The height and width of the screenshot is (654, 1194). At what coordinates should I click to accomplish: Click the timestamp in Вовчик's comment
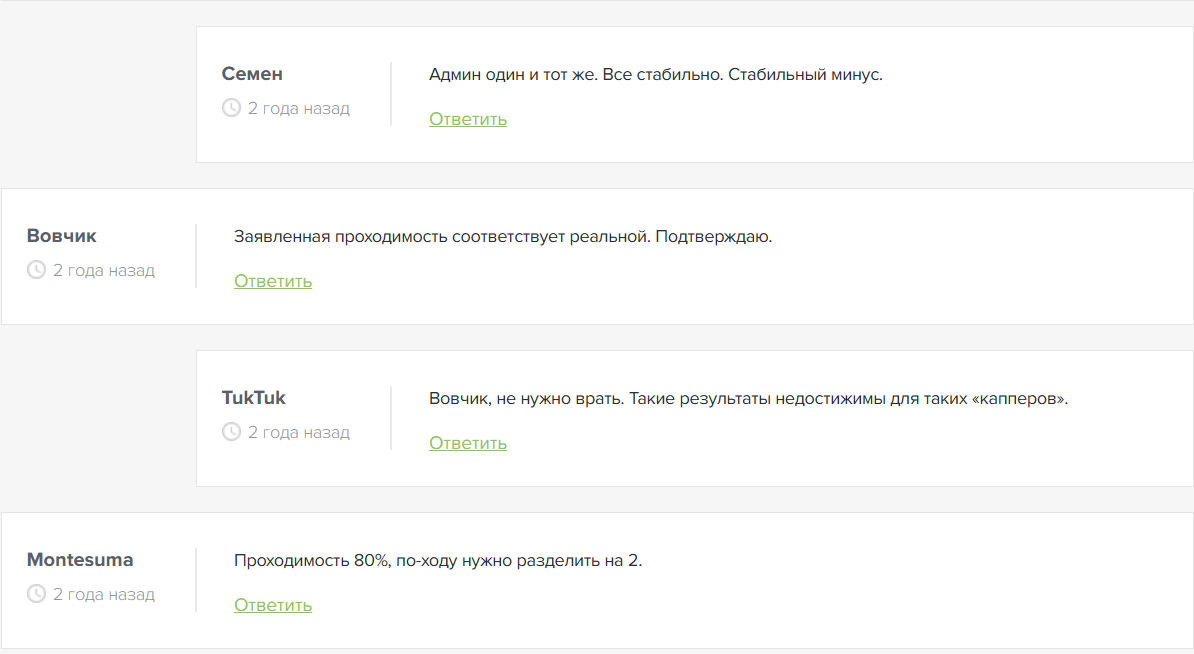point(103,270)
